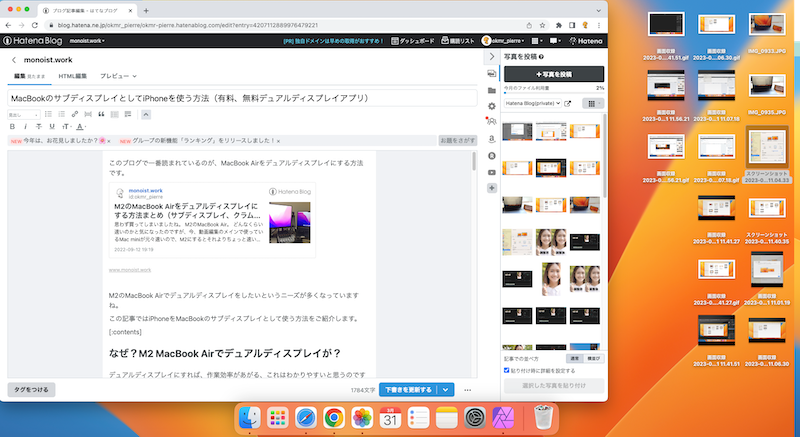The width and height of the screenshot is (800, 437).
Task: Select the 通常 layout option
Action: point(575,358)
